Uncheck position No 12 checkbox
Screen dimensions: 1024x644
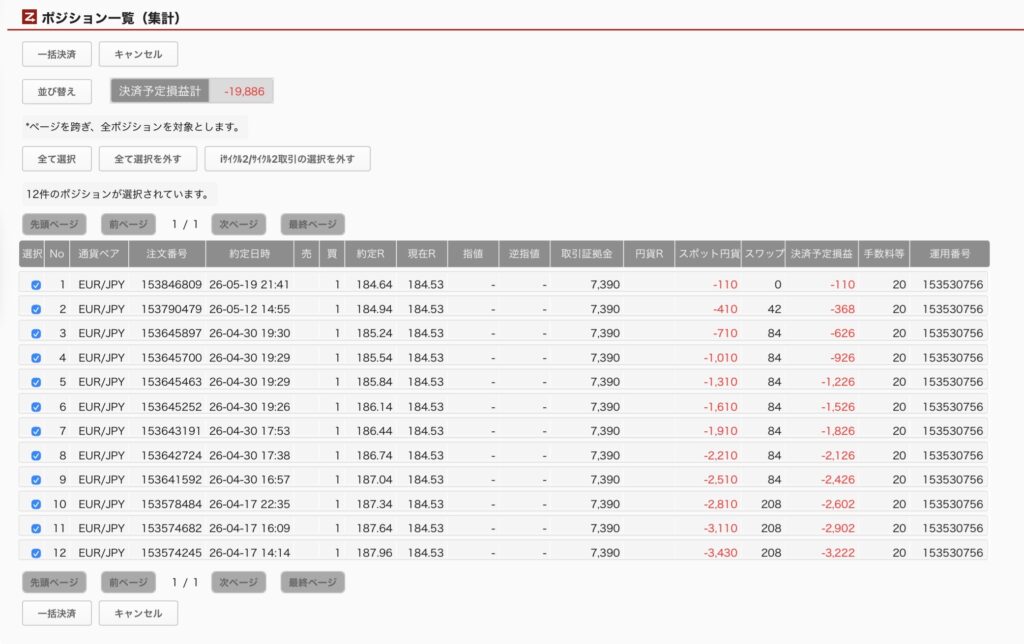click(36, 553)
